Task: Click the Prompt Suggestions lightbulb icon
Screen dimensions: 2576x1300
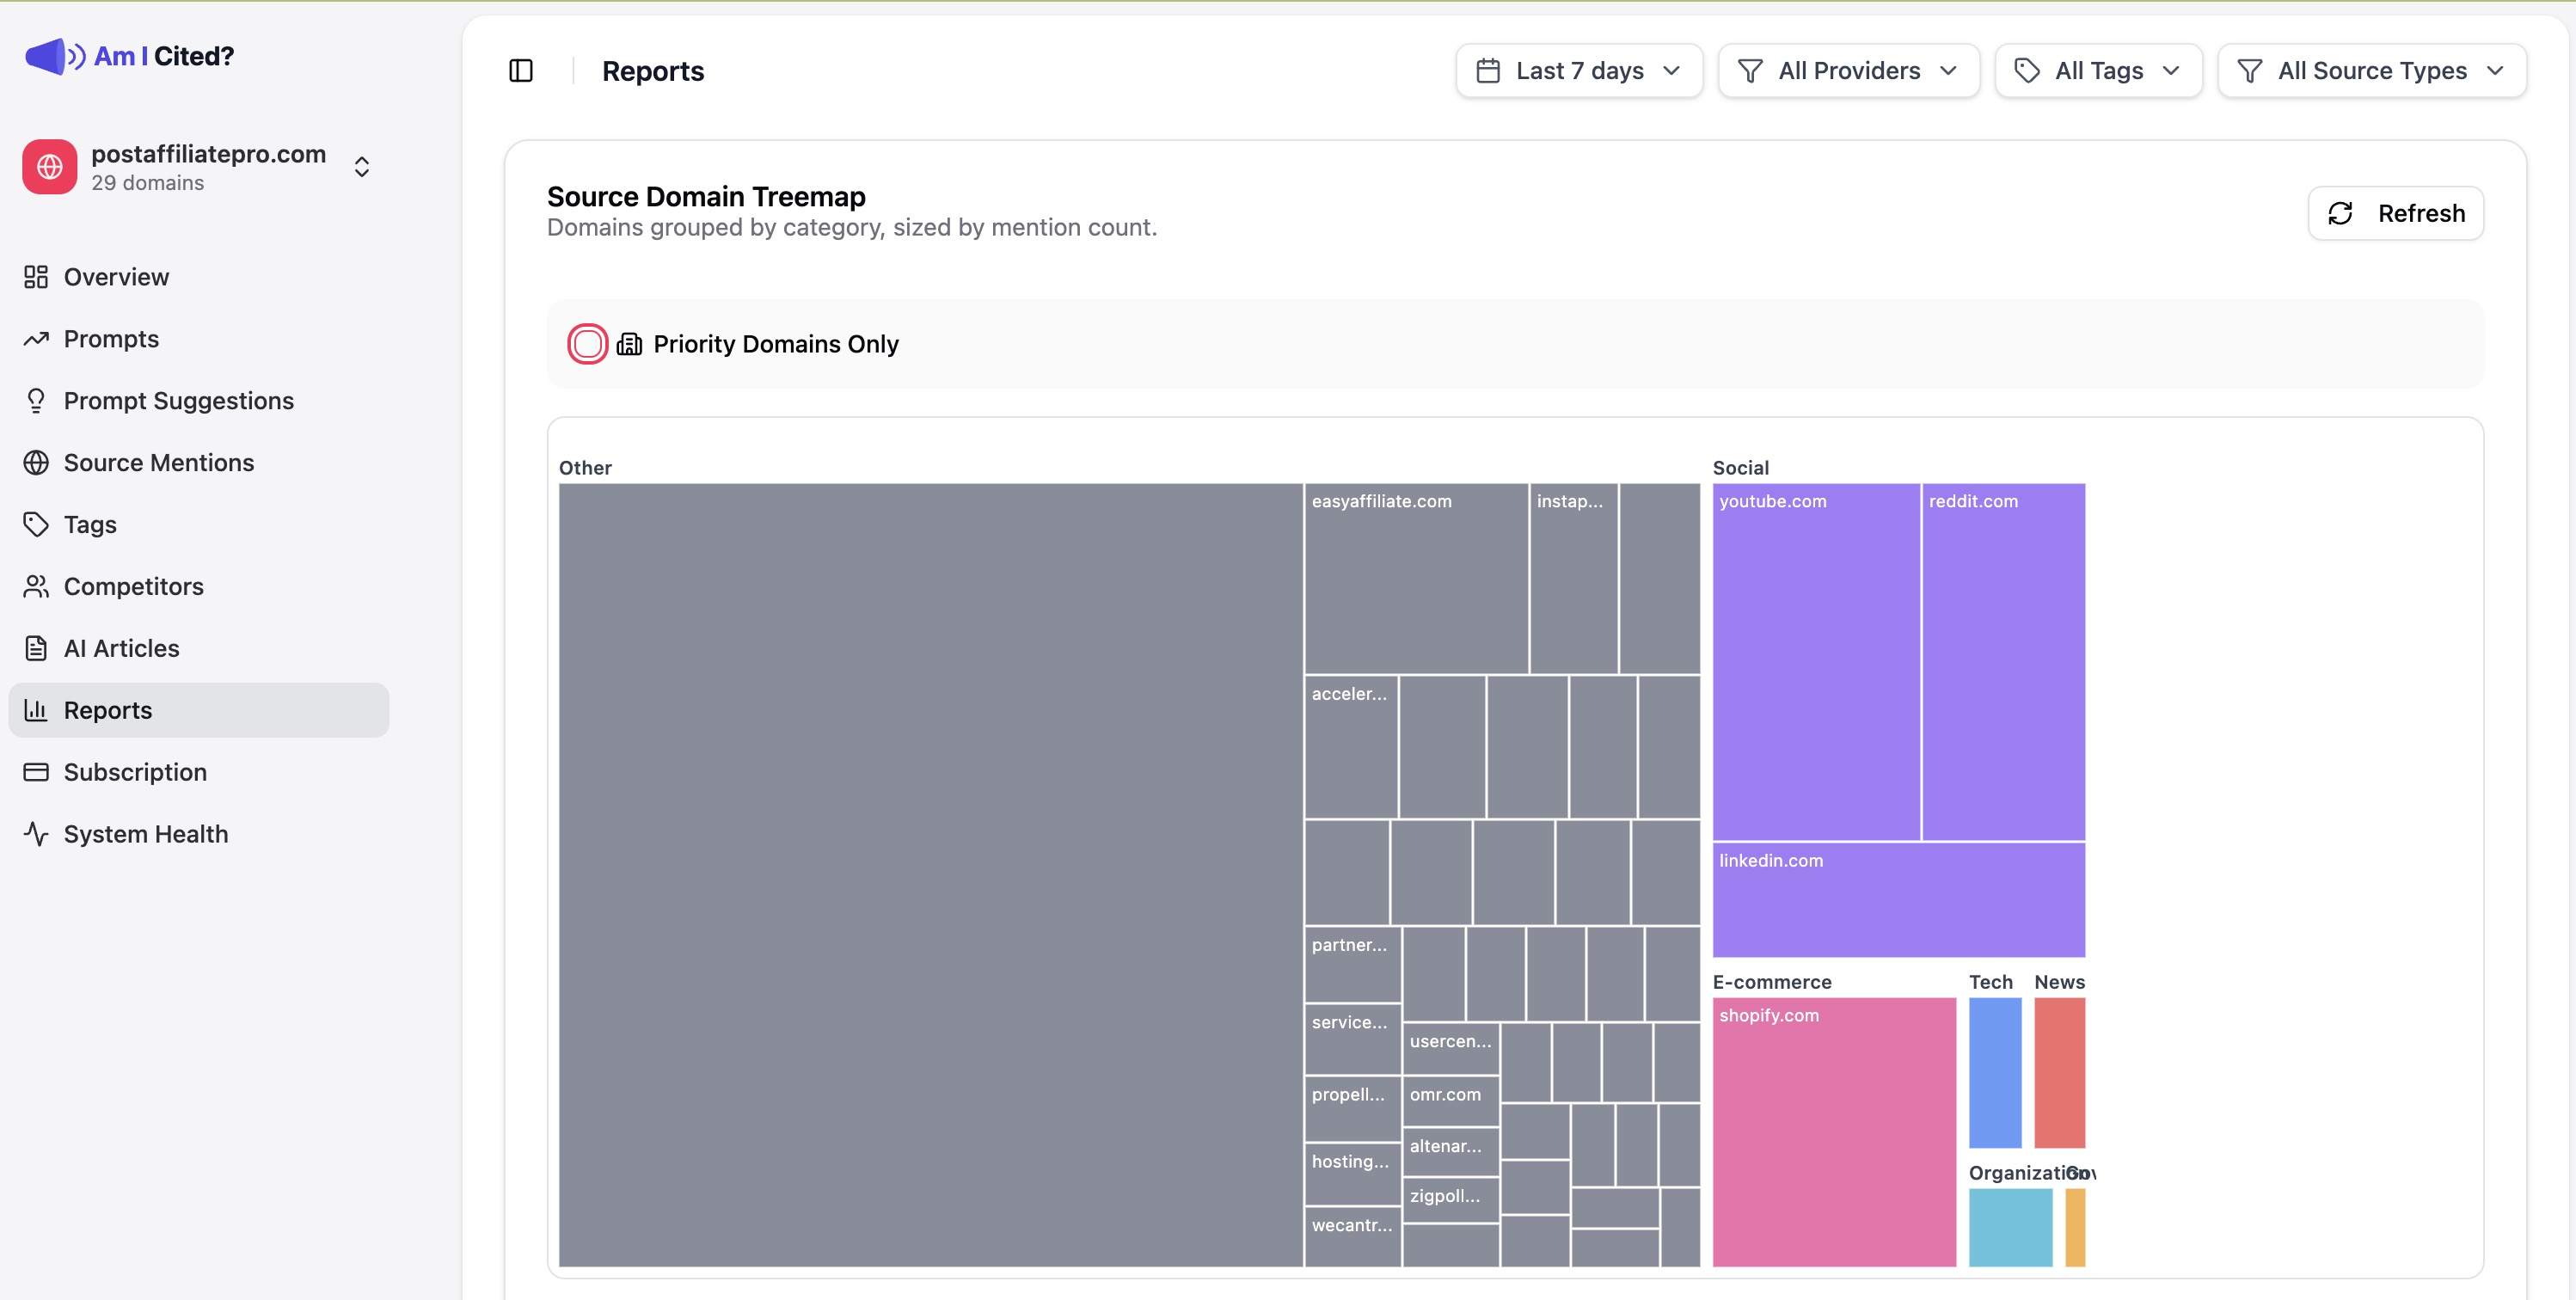Action: point(36,401)
